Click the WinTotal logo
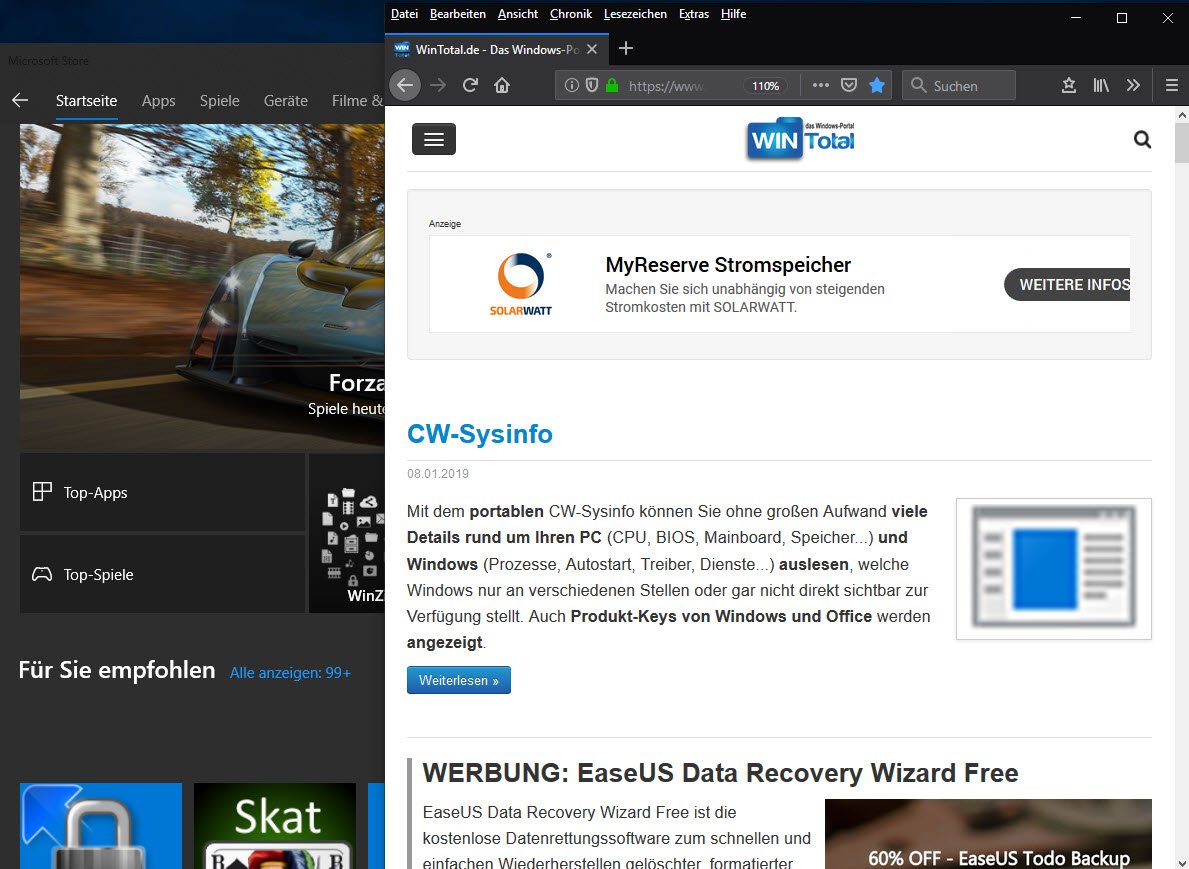 pyautogui.click(x=801, y=139)
